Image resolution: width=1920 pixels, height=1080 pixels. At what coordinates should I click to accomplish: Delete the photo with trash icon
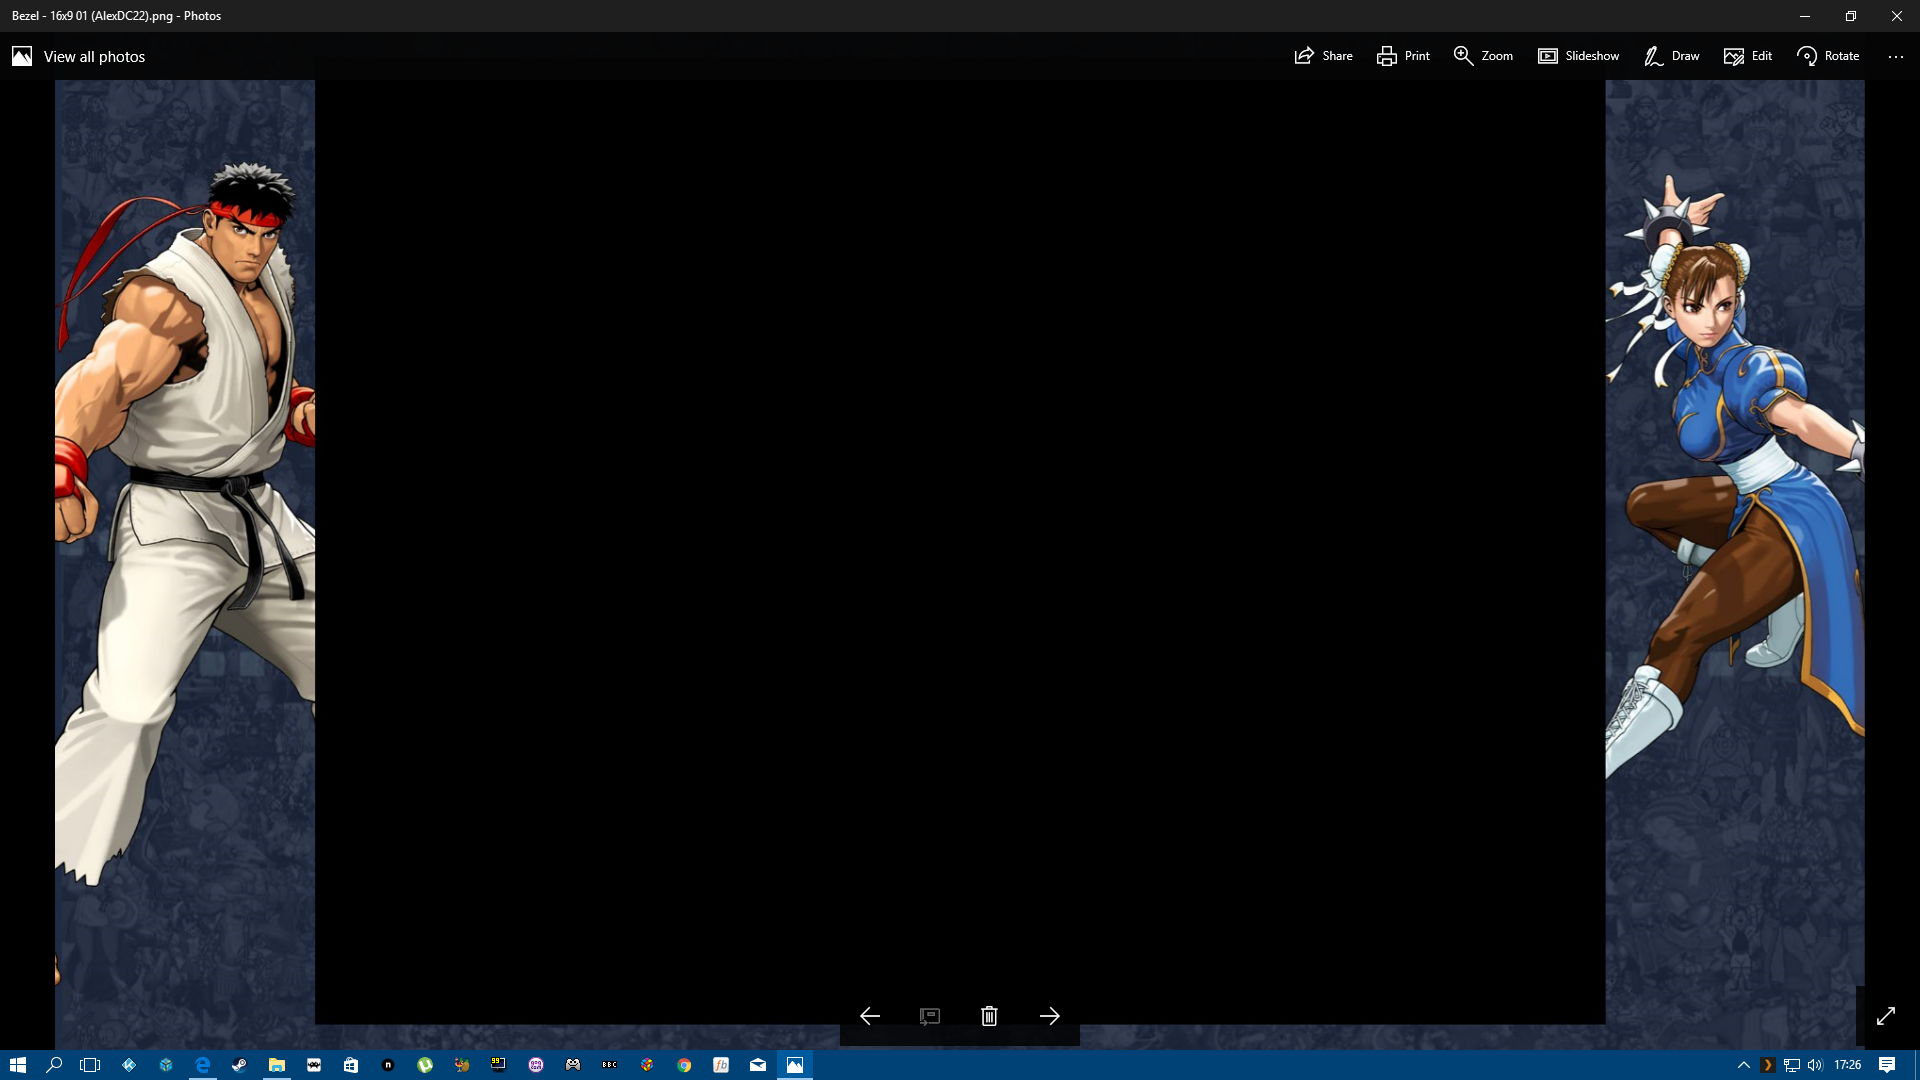coord(989,1016)
